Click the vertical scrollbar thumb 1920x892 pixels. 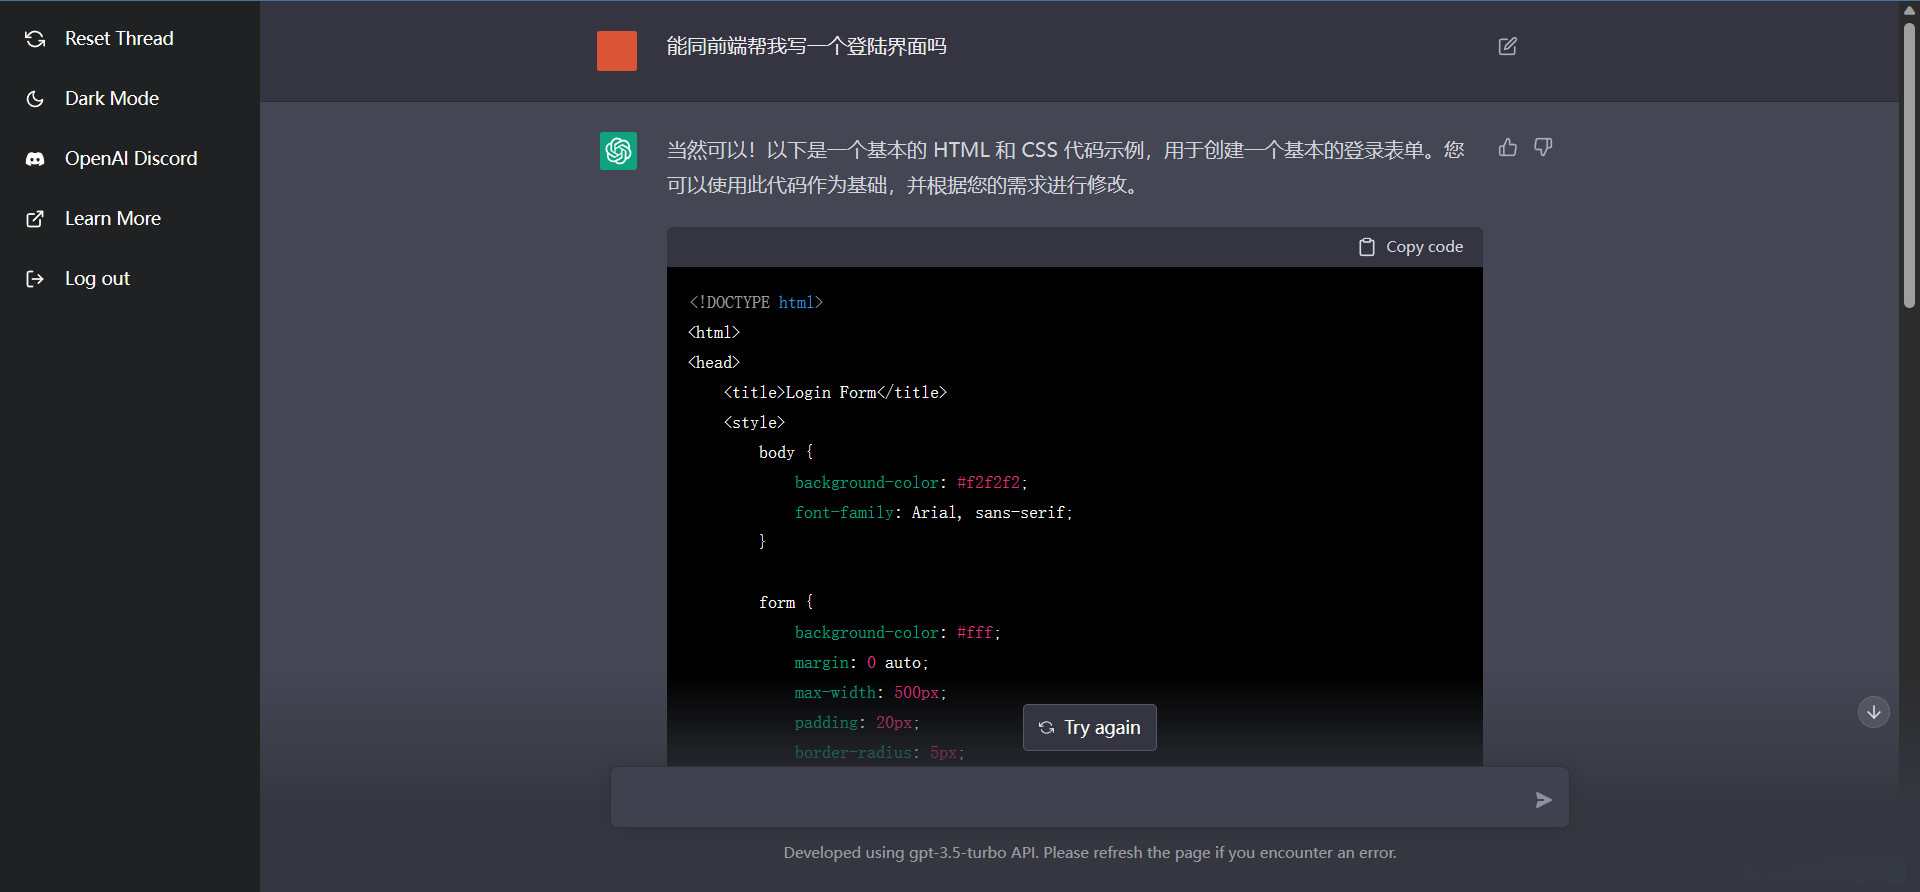pyautogui.click(x=1909, y=165)
